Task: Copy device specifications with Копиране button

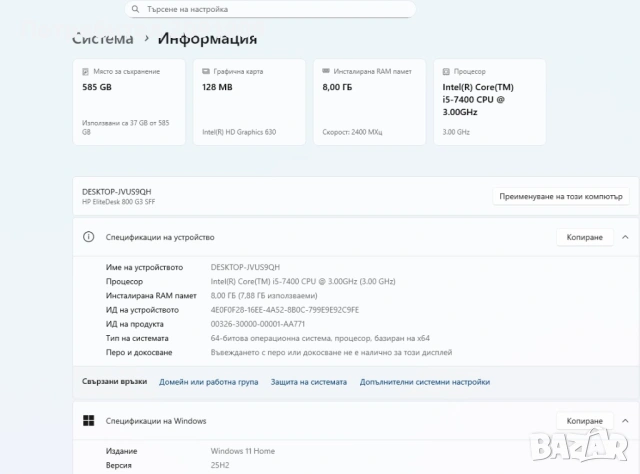Action: tap(584, 237)
